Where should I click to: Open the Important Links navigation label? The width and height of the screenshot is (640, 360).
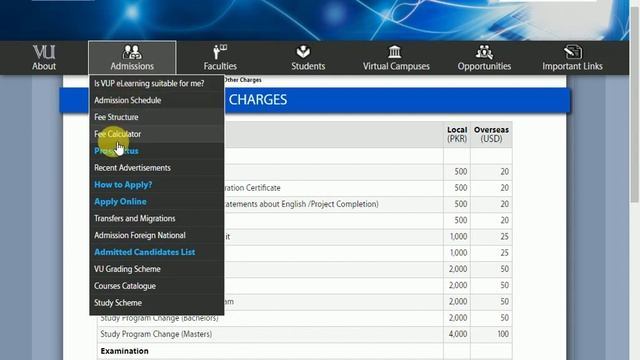572,66
